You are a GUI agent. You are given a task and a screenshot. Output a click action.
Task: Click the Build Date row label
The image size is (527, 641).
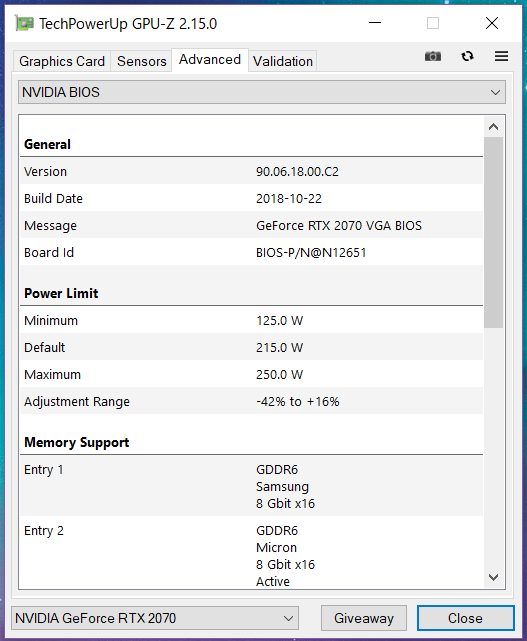tap(53, 199)
